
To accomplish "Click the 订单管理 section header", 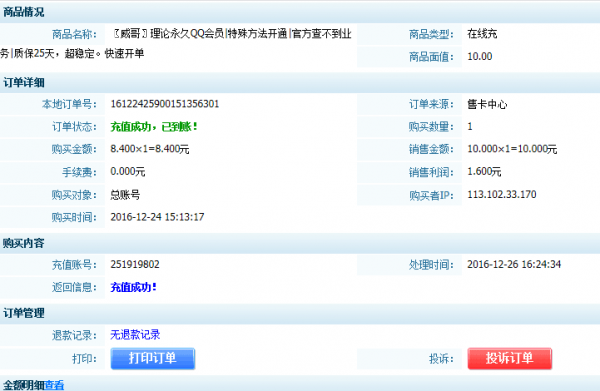I will point(24,313).
